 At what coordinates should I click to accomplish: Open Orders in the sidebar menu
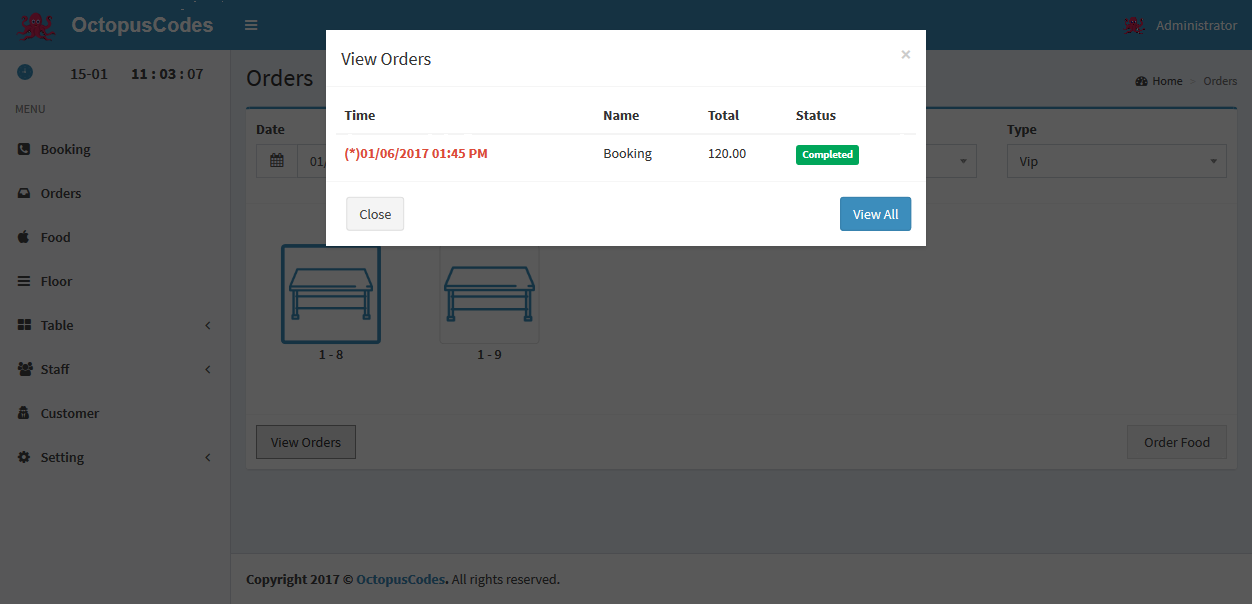pyautogui.click(x=61, y=193)
